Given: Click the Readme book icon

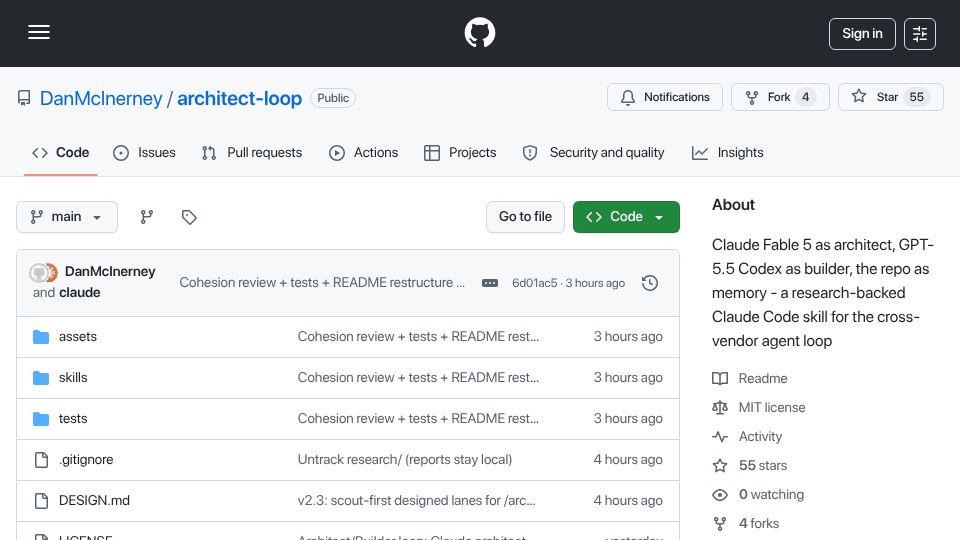Looking at the screenshot, I should coord(720,378).
